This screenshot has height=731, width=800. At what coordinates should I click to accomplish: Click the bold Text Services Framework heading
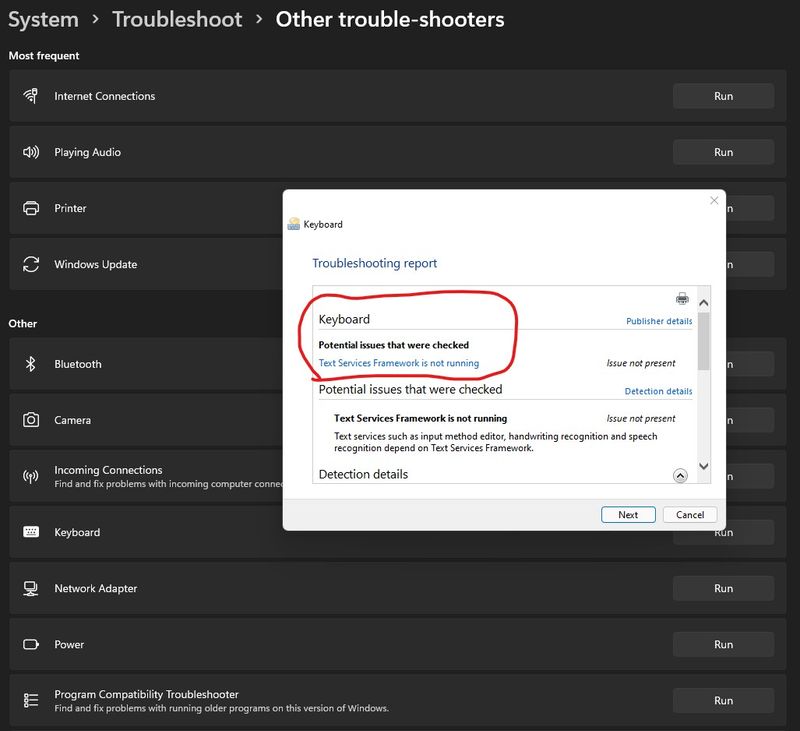point(420,418)
